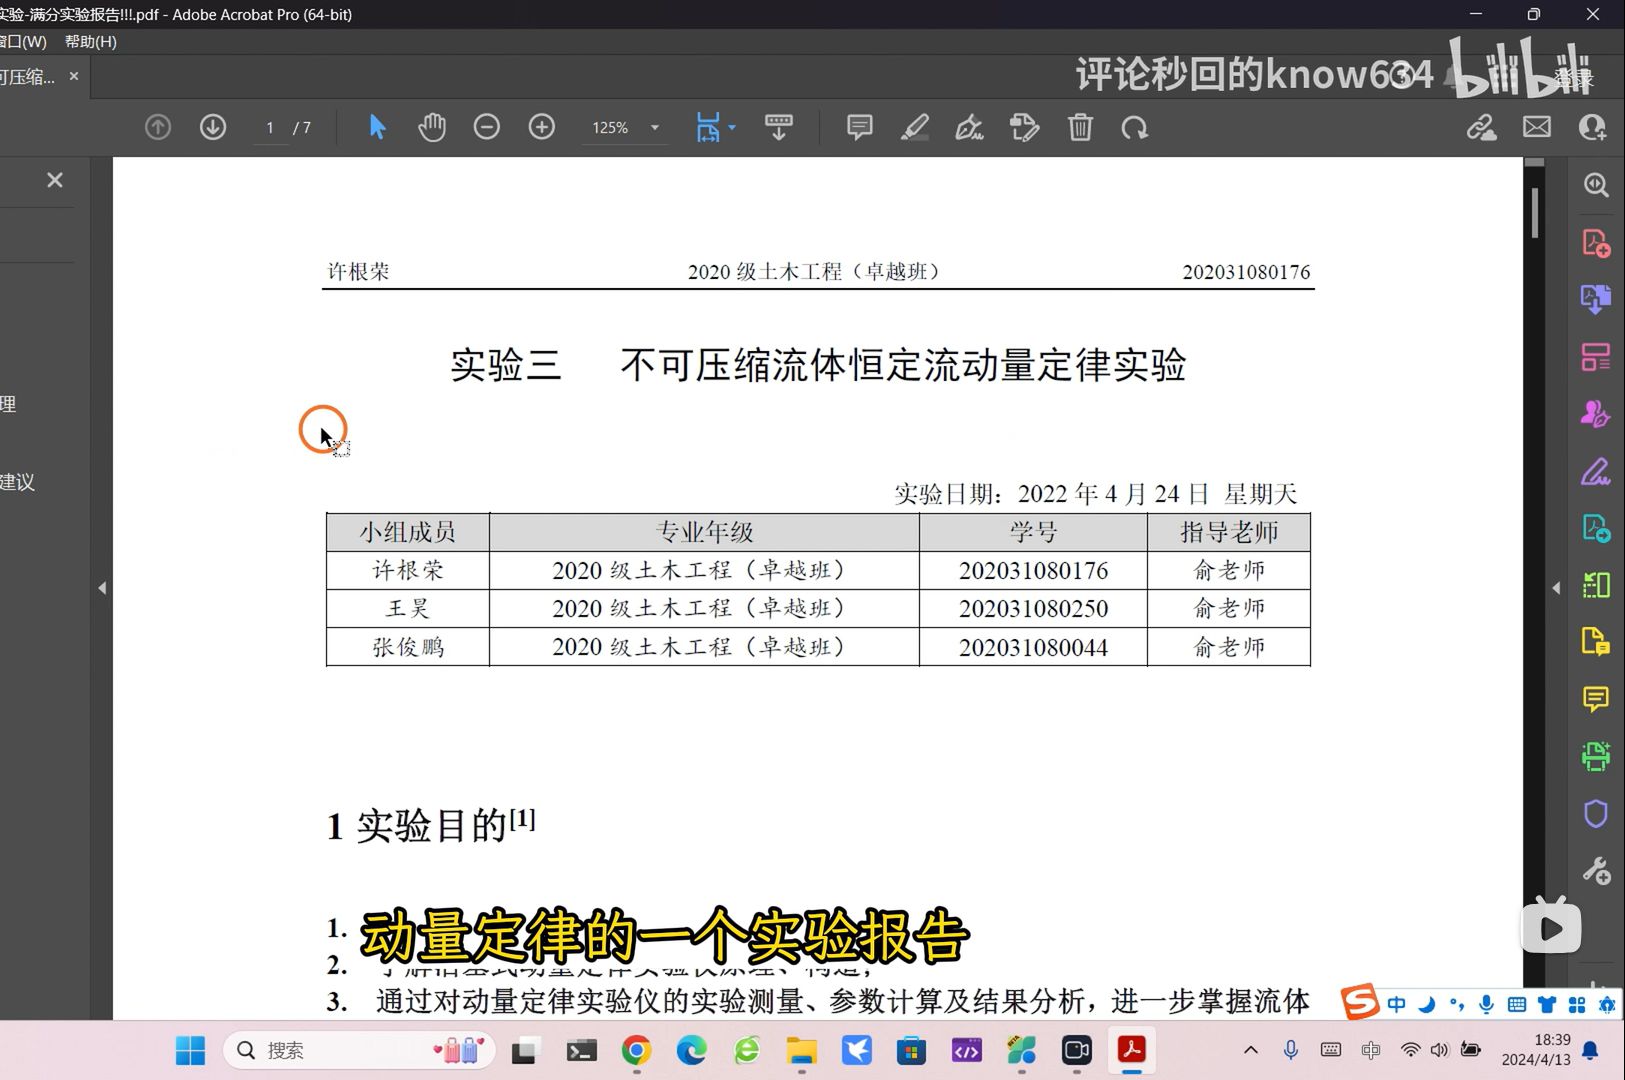Select the Highlight text tool
1625x1080 pixels.
(916, 127)
